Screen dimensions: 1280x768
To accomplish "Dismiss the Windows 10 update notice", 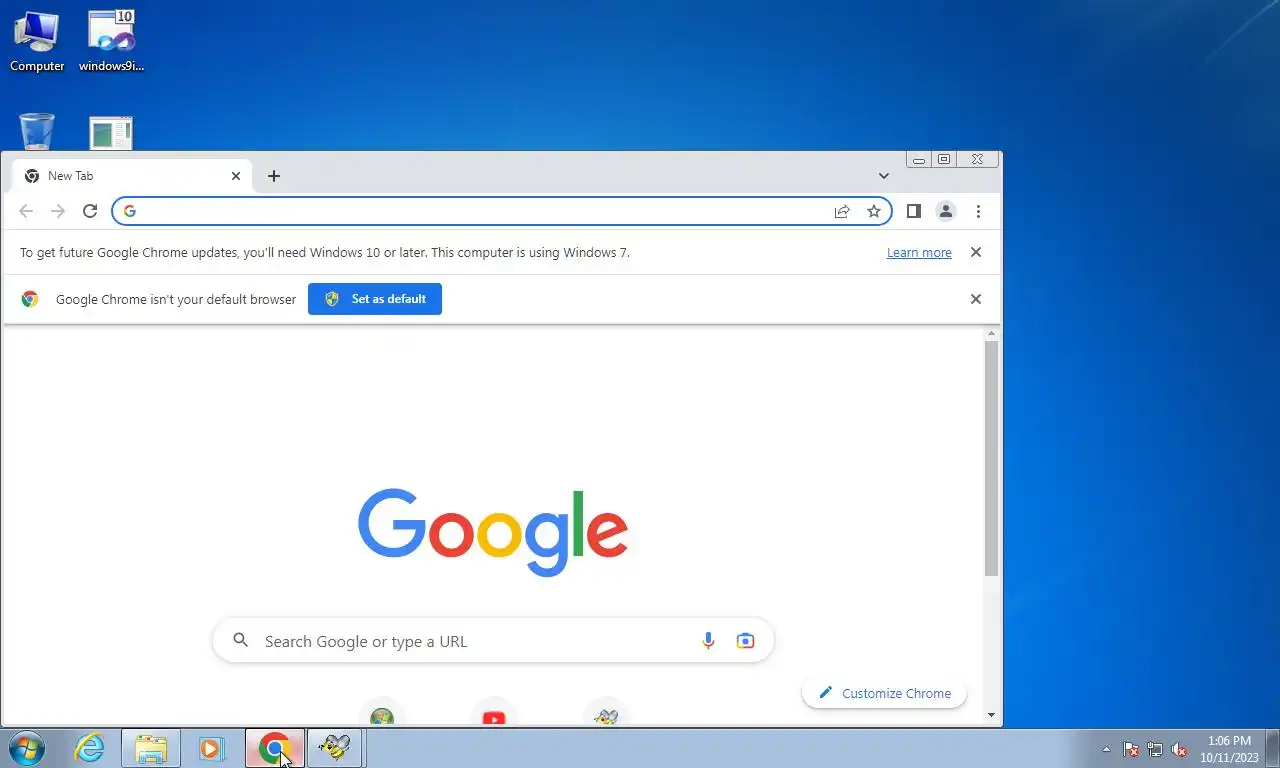I will [976, 252].
